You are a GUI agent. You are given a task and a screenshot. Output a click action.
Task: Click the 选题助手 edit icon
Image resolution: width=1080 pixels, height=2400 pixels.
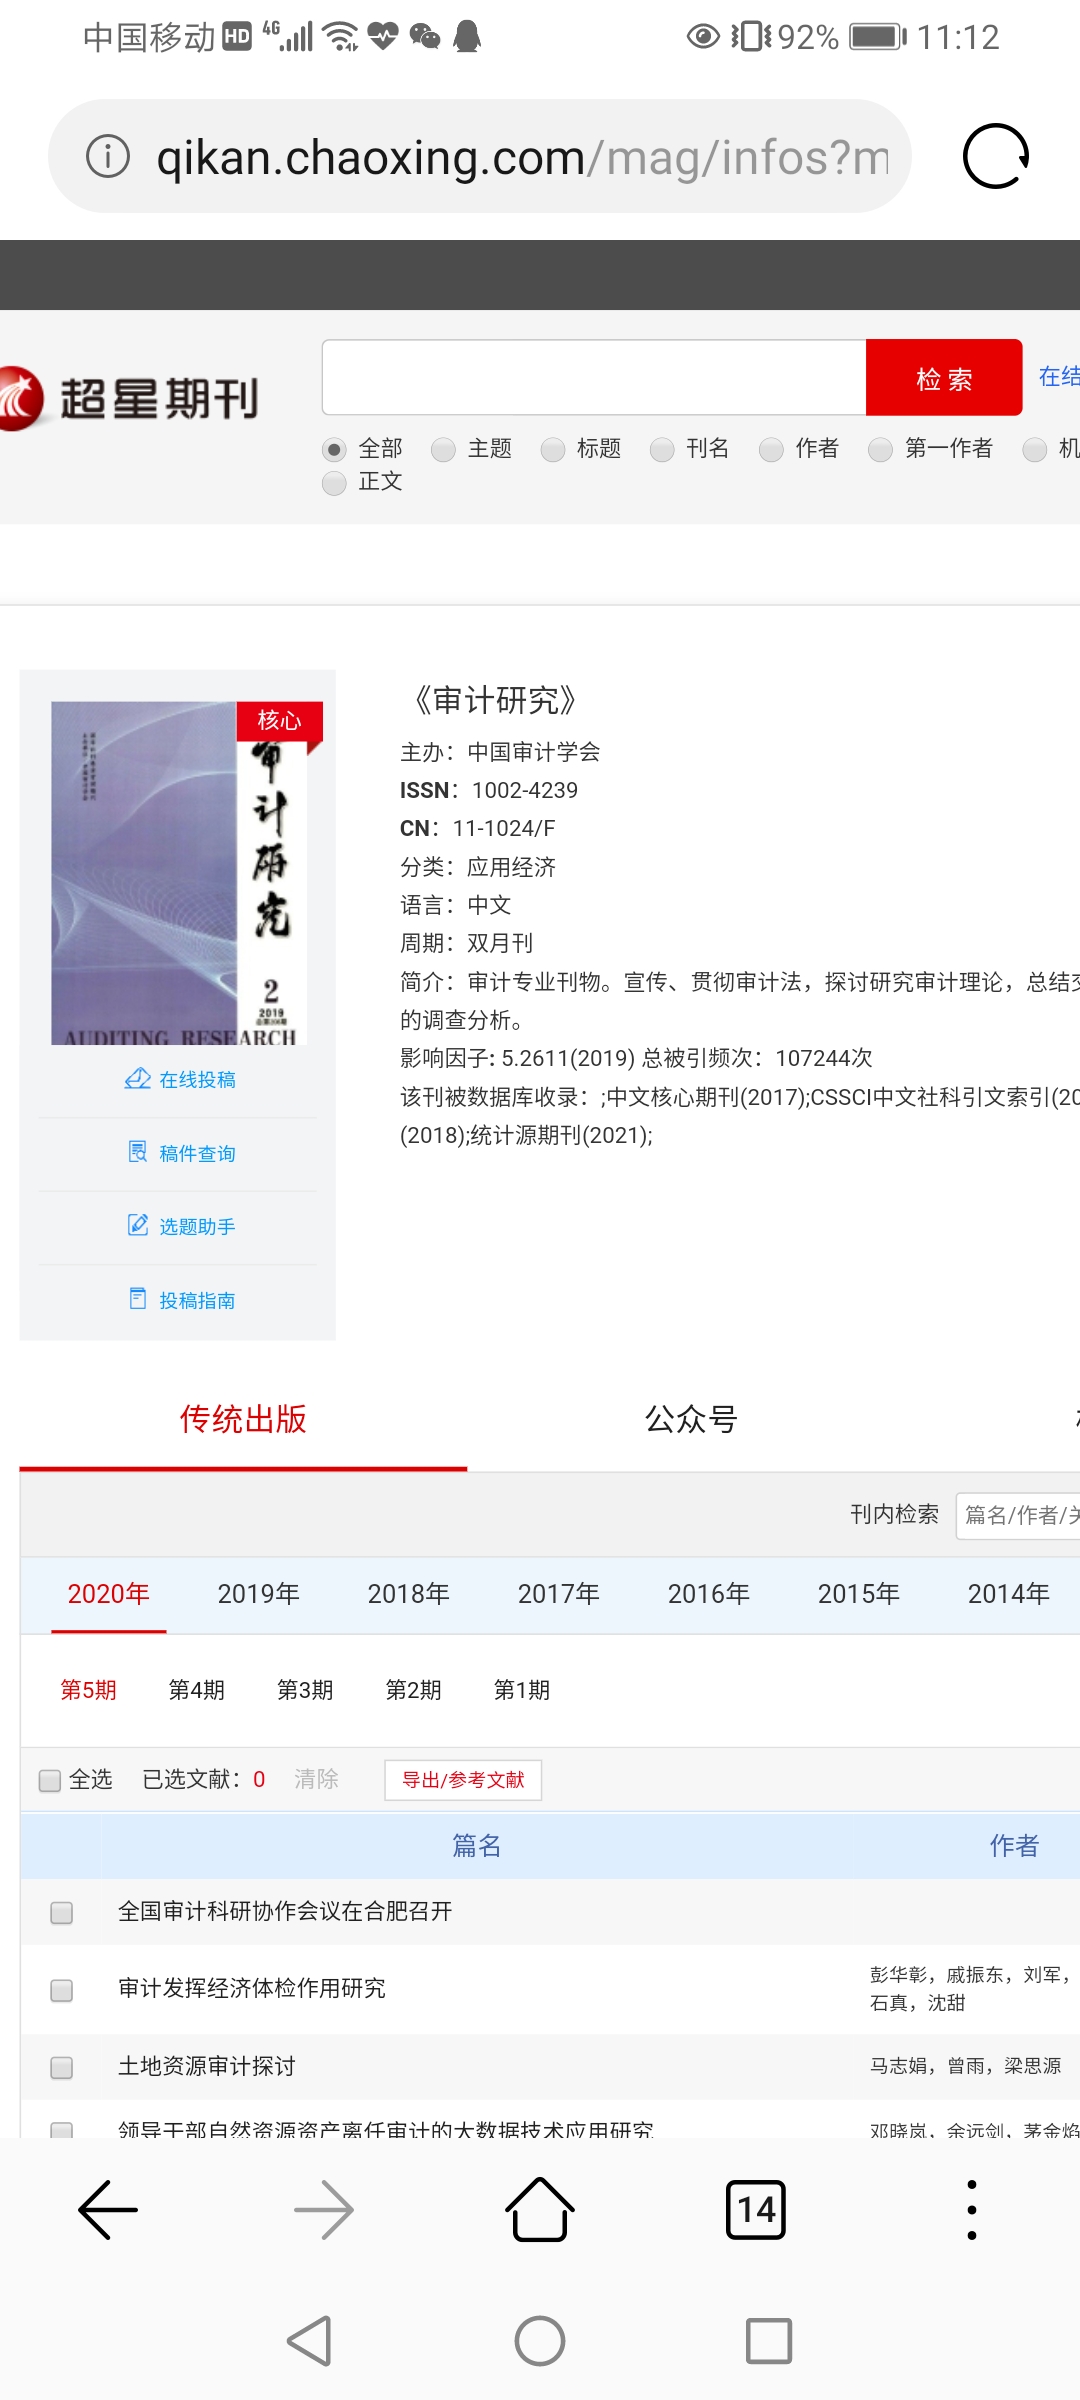138,1225
